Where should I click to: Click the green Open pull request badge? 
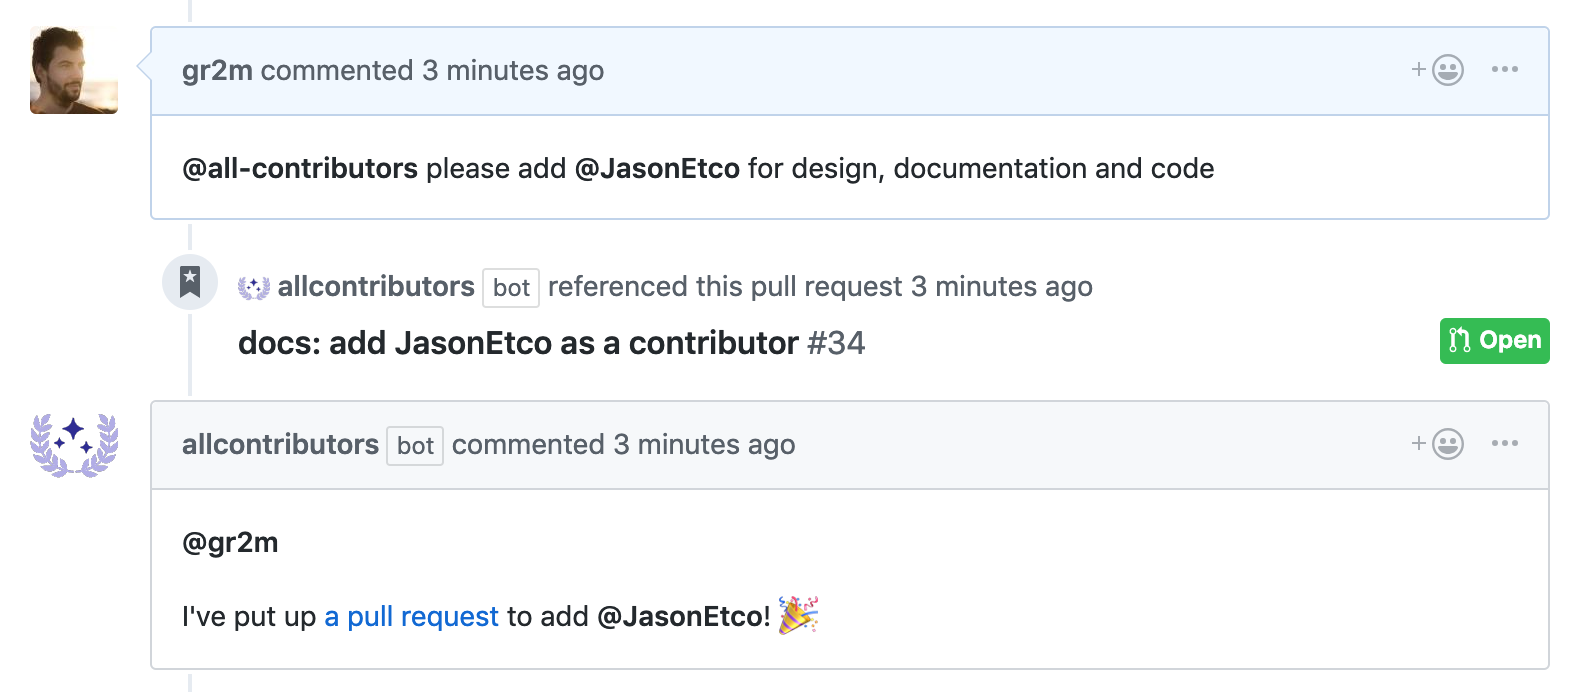click(1494, 341)
